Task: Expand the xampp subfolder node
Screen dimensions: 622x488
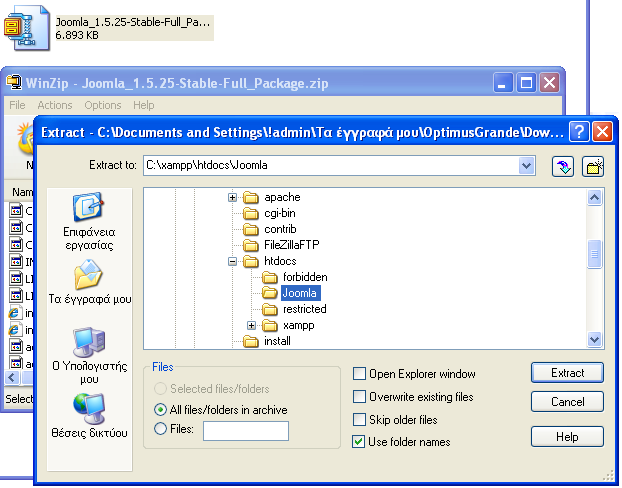Action: [251, 325]
